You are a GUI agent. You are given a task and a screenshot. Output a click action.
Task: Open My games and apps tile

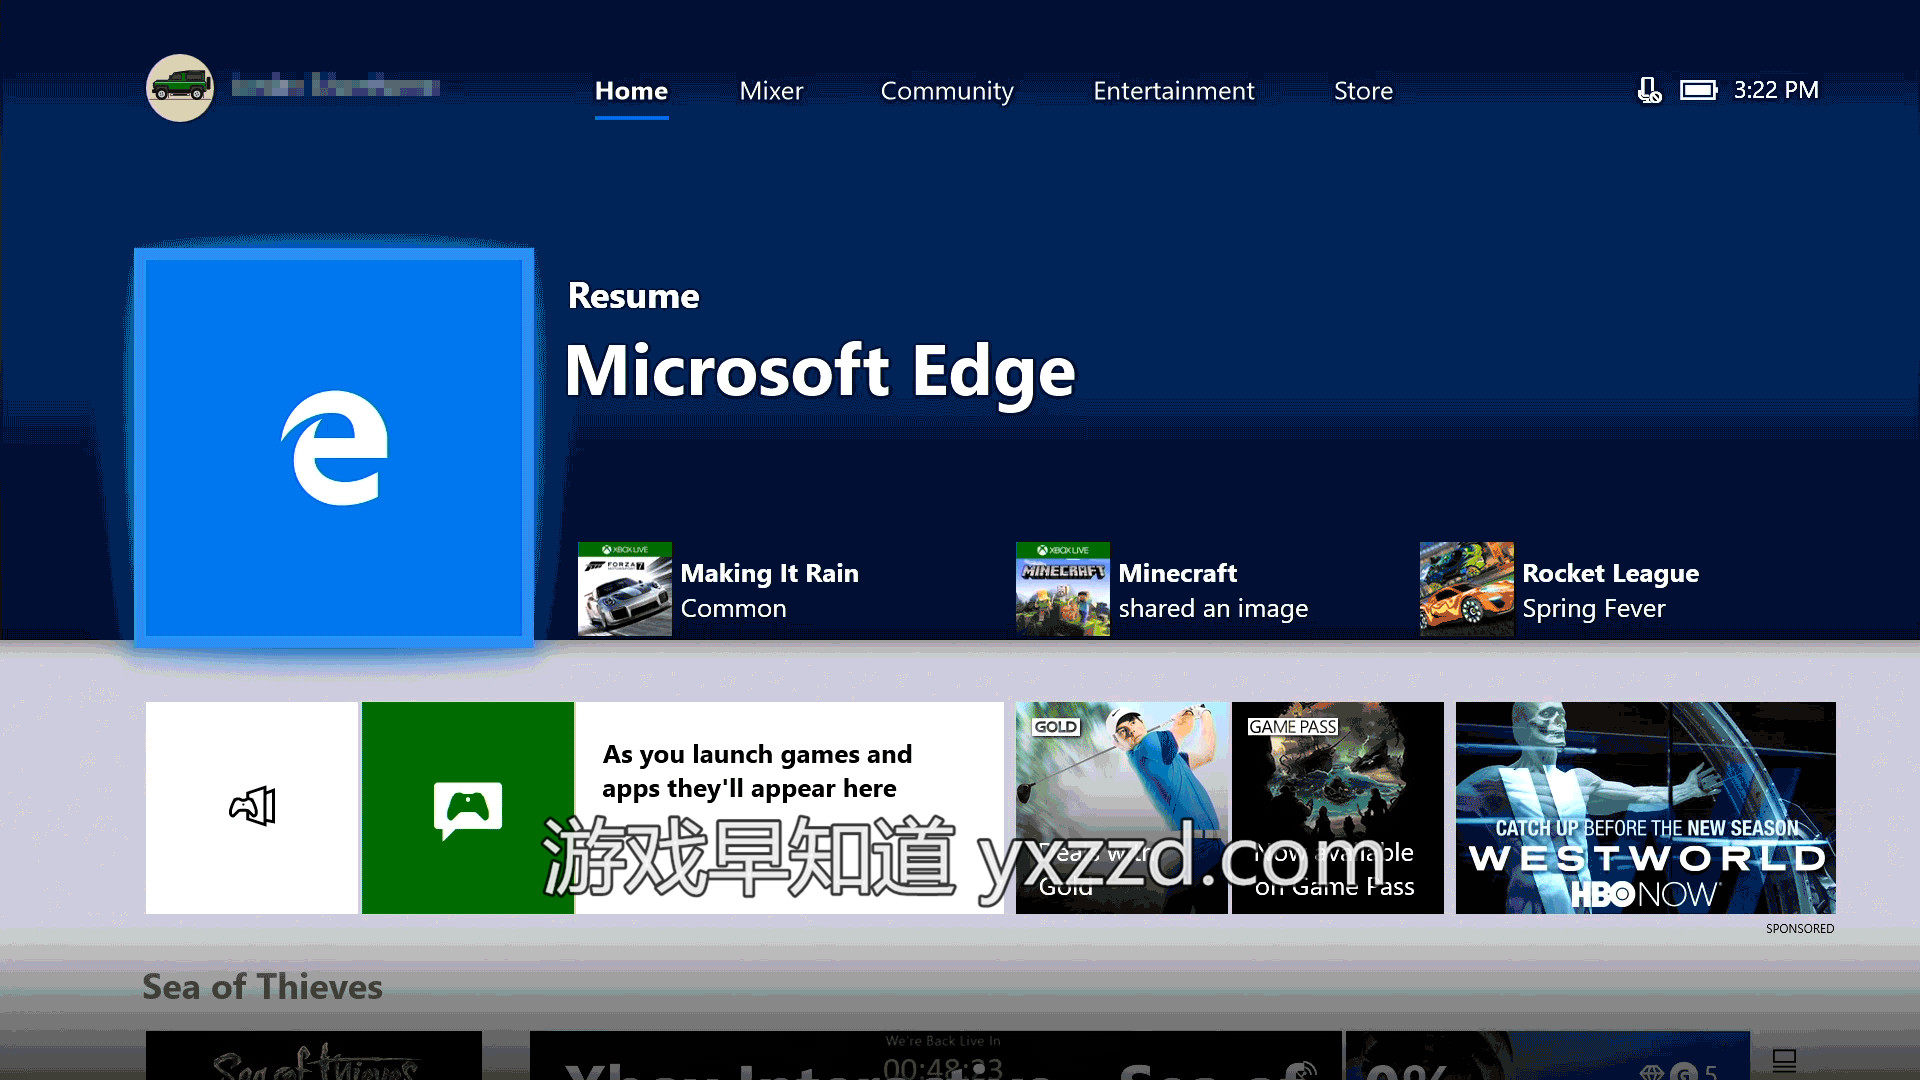click(x=252, y=807)
